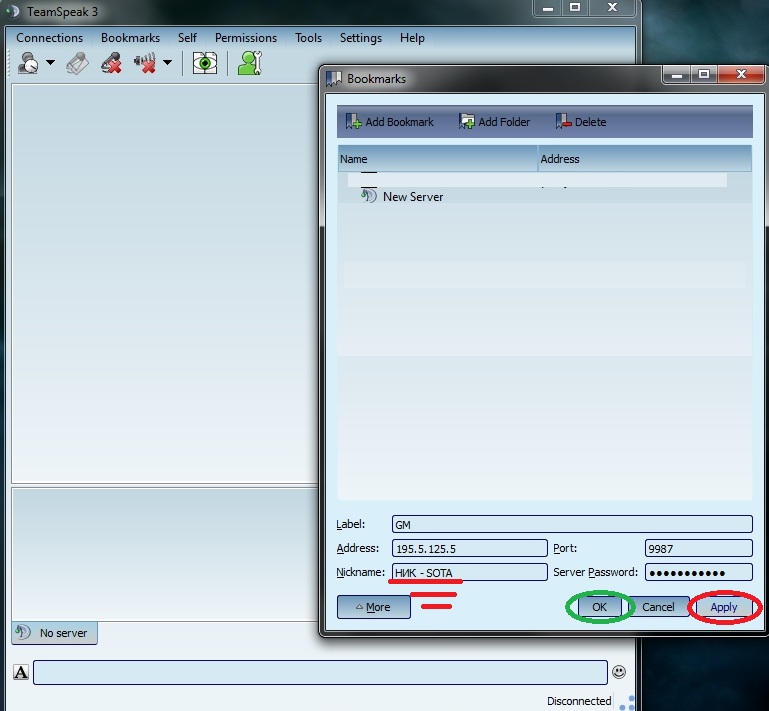Click the New Server bookmark icon
This screenshot has height=711, width=769.
pos(369,196)
